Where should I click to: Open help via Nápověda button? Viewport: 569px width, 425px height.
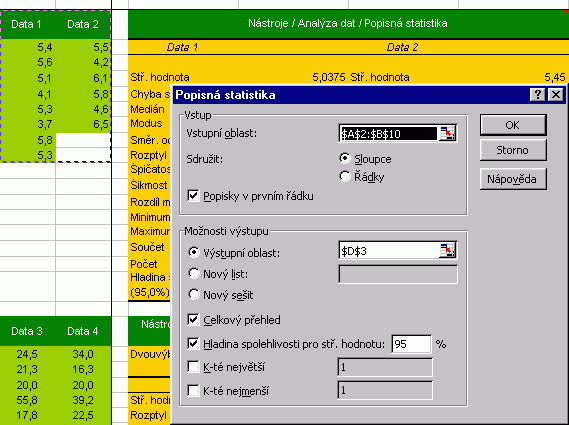click(x=513, y=179)
